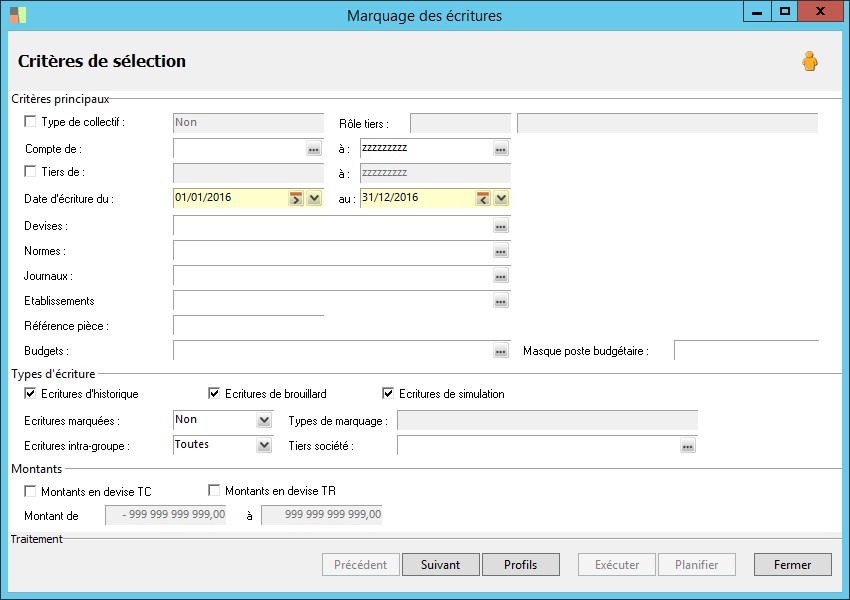Click the Référence pièce input field
This screenshot has width=850, height=600.
tap(248, 326)
